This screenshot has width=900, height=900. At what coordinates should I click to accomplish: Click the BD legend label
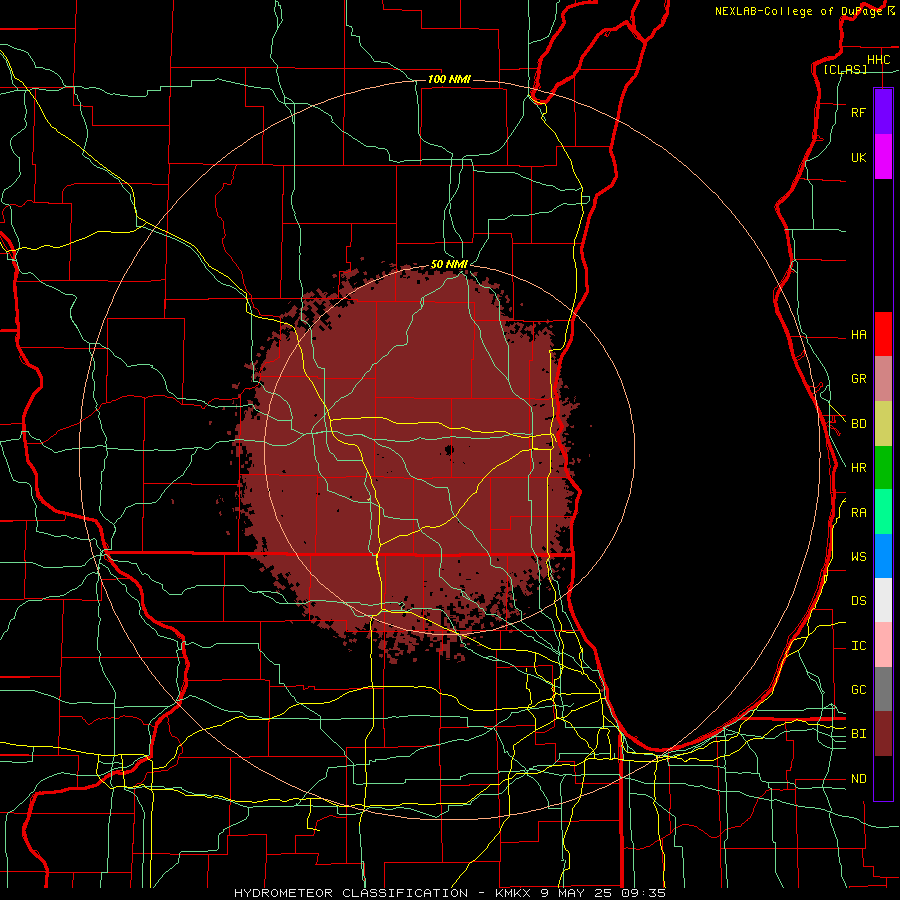pyautogui.click(x=858, y=424)
